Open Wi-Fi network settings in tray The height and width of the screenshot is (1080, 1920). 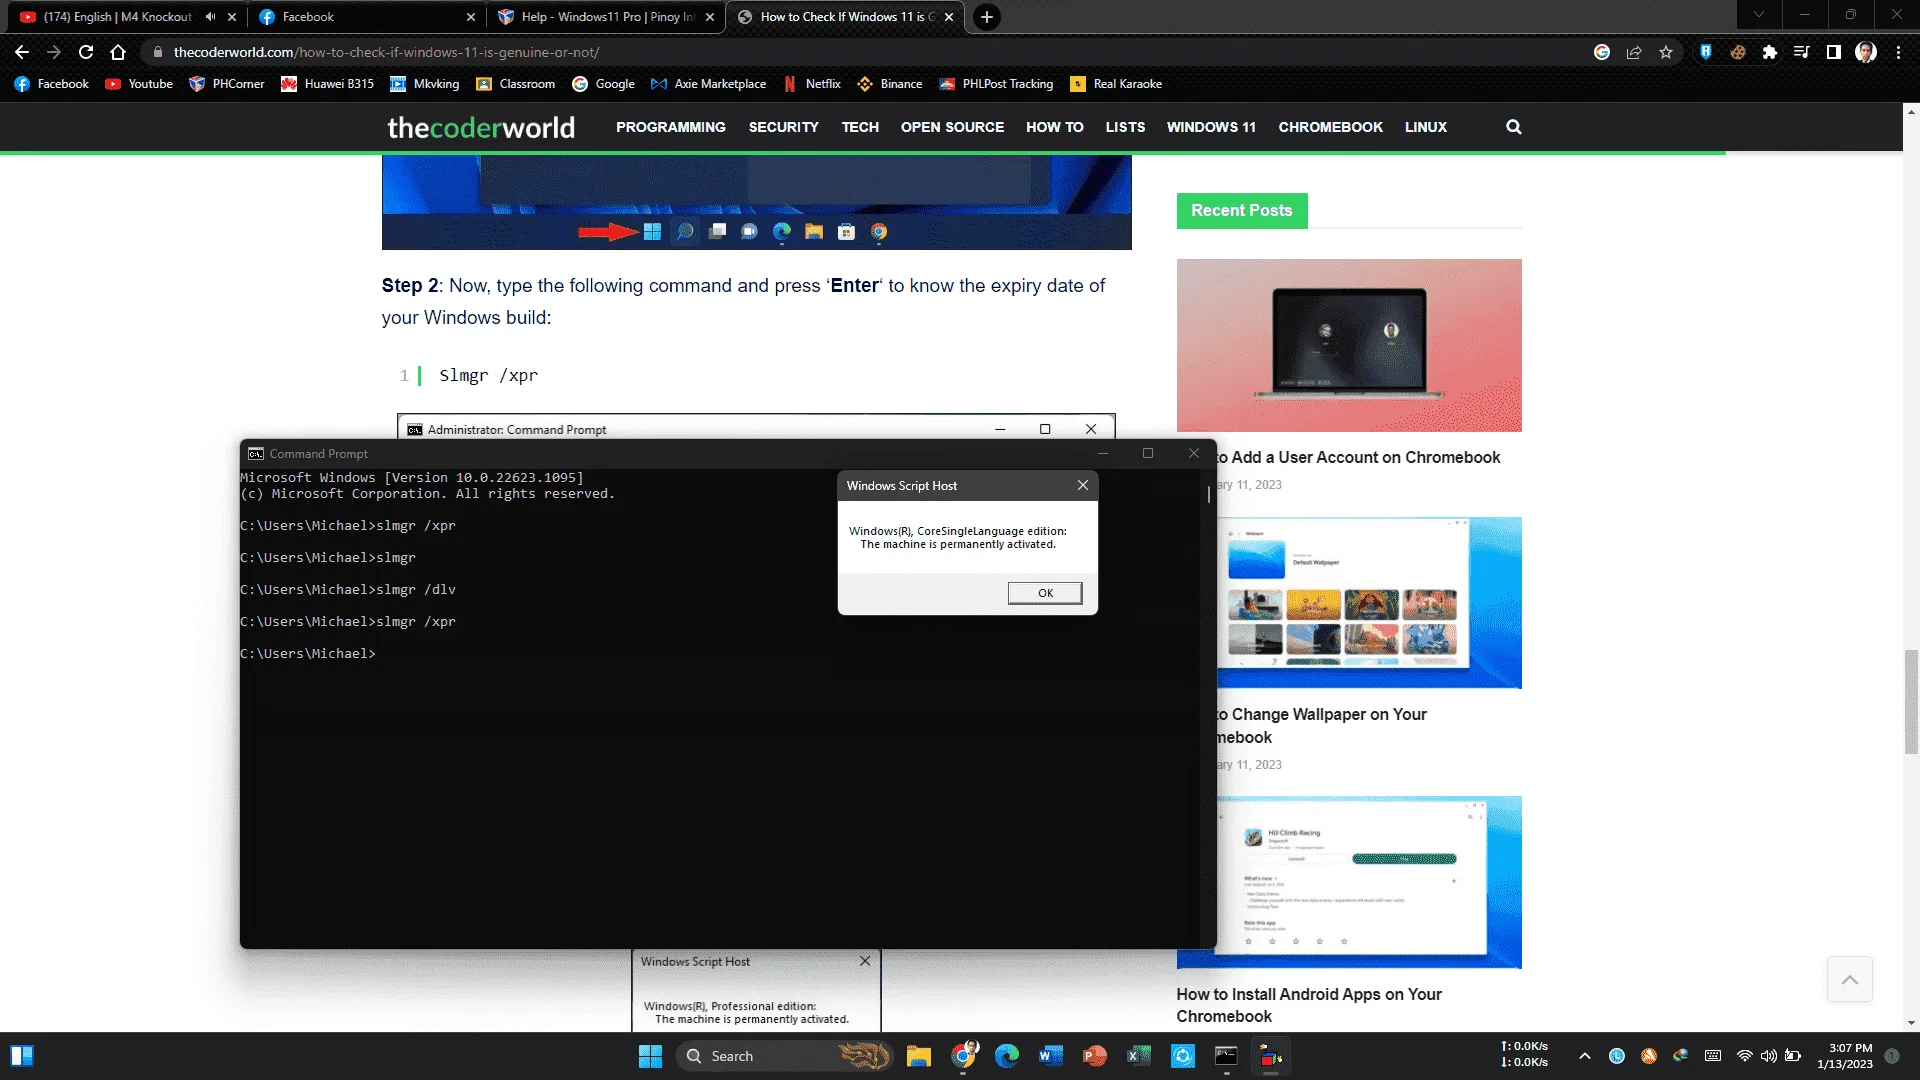(x=1745, y=1056)
